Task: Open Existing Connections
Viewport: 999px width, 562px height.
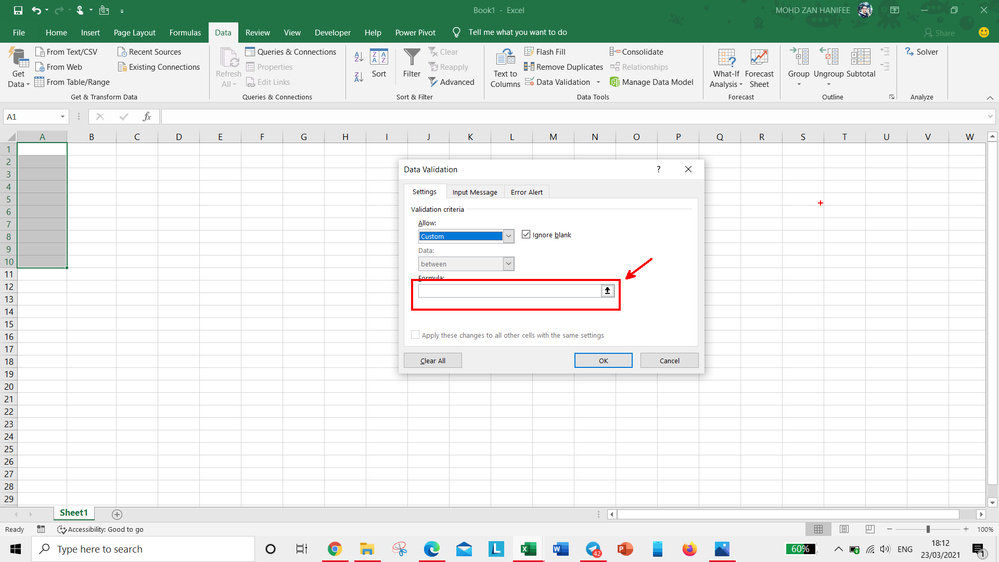Action: coord(159,67)
